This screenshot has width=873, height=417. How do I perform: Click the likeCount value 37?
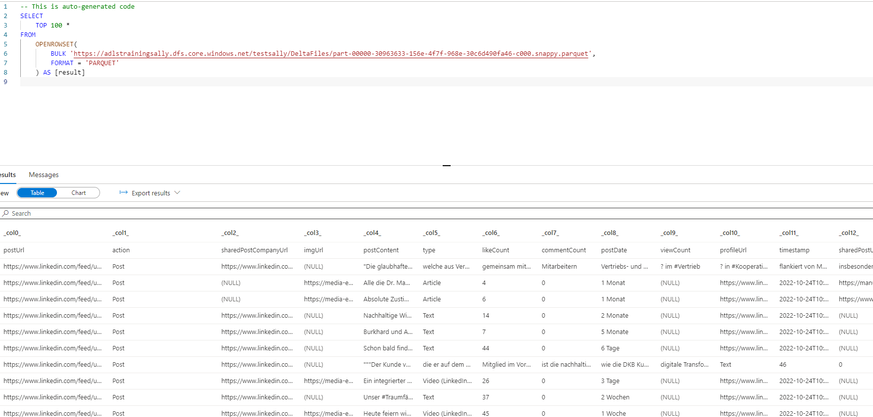coord(485,398)
